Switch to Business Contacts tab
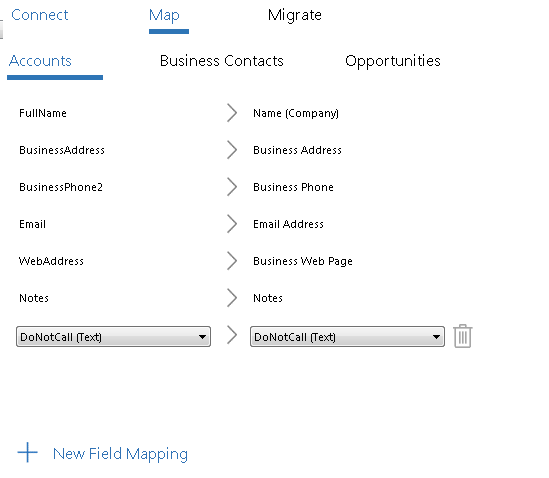The height and width of the screenshot is (478, 549). [x=222, y=61]
